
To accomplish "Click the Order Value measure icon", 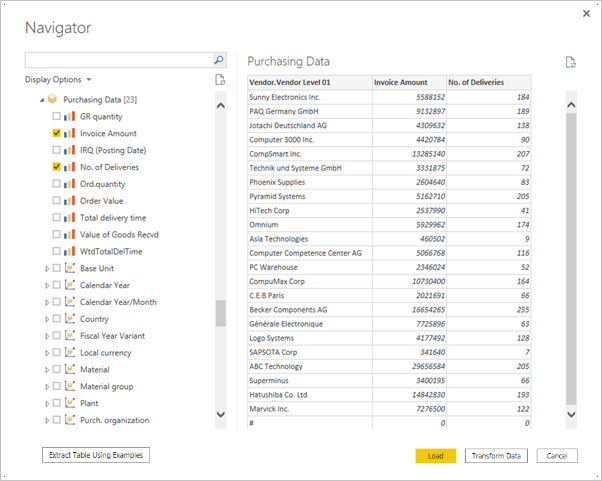I will tap(69, 201).
